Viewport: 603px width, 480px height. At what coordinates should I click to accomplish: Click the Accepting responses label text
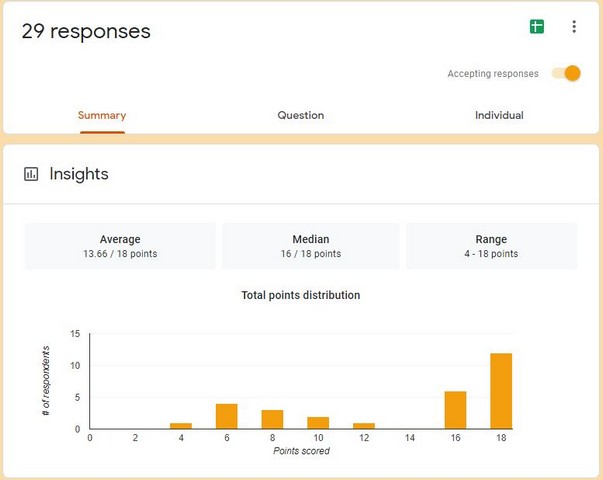(492, 74)
